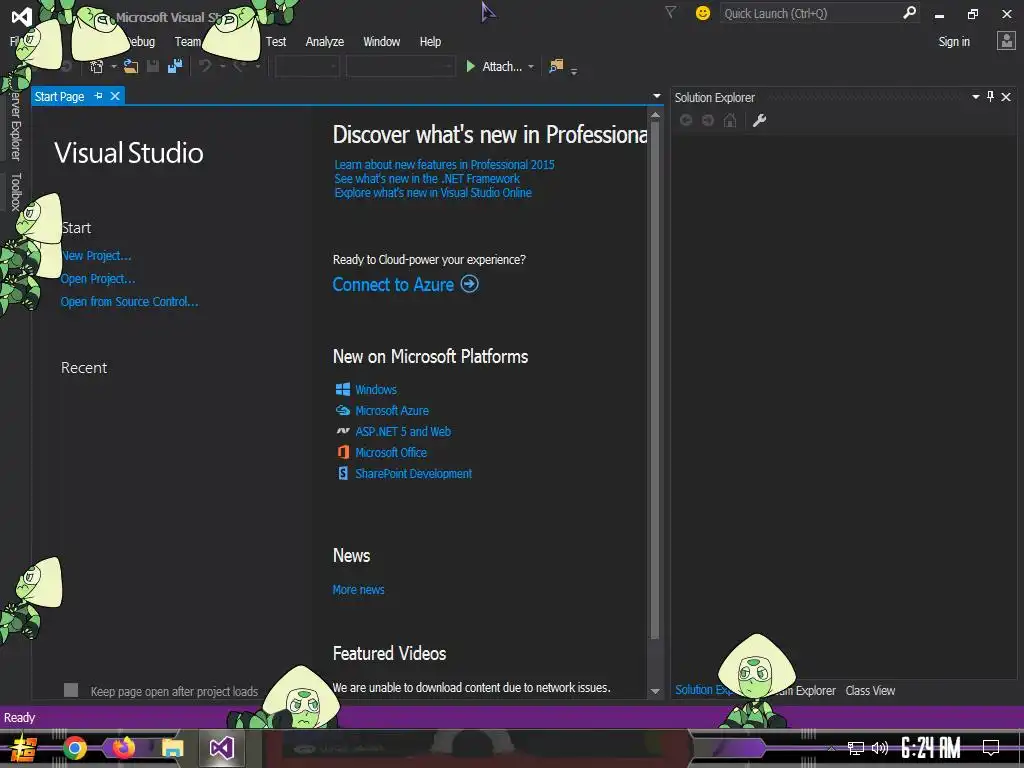
Task: Click the Open Project... link
Action: pos(98,279)
